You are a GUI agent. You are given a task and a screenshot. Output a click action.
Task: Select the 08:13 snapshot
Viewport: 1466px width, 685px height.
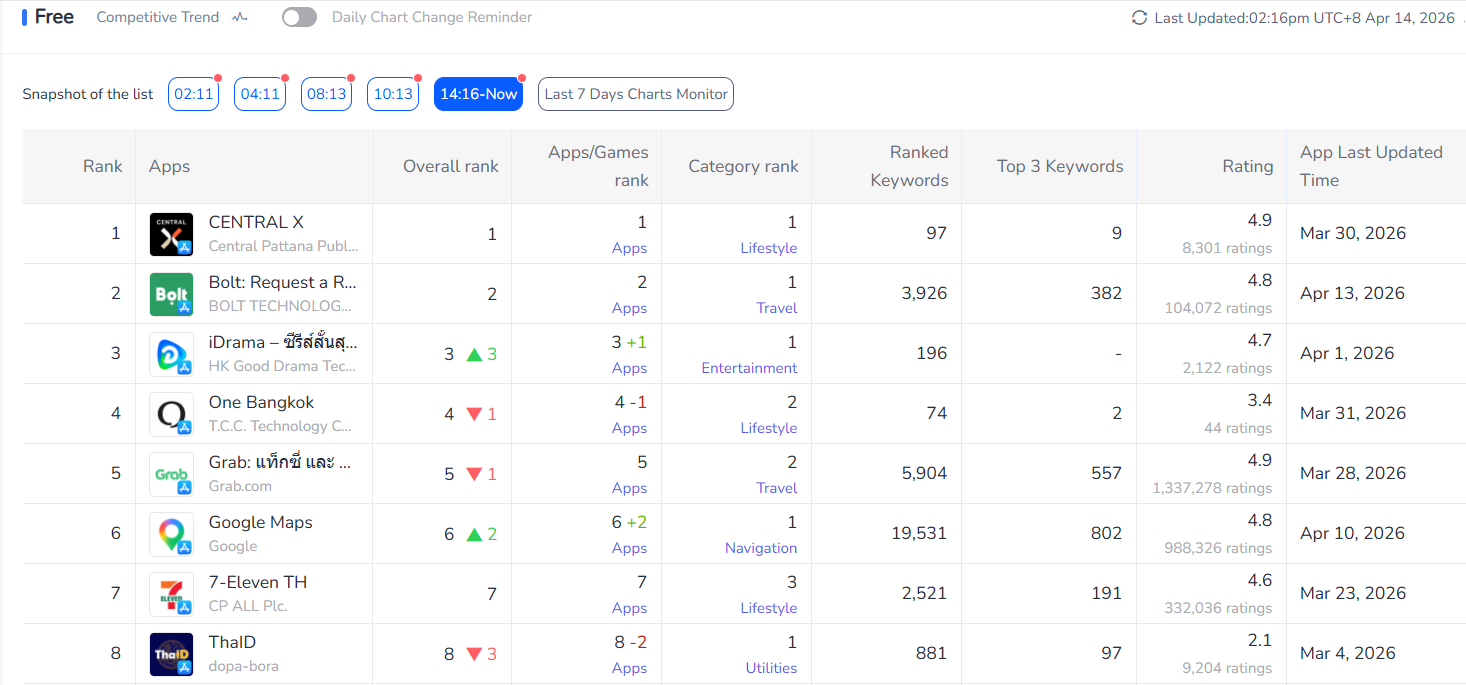click(x=326, y=93)
